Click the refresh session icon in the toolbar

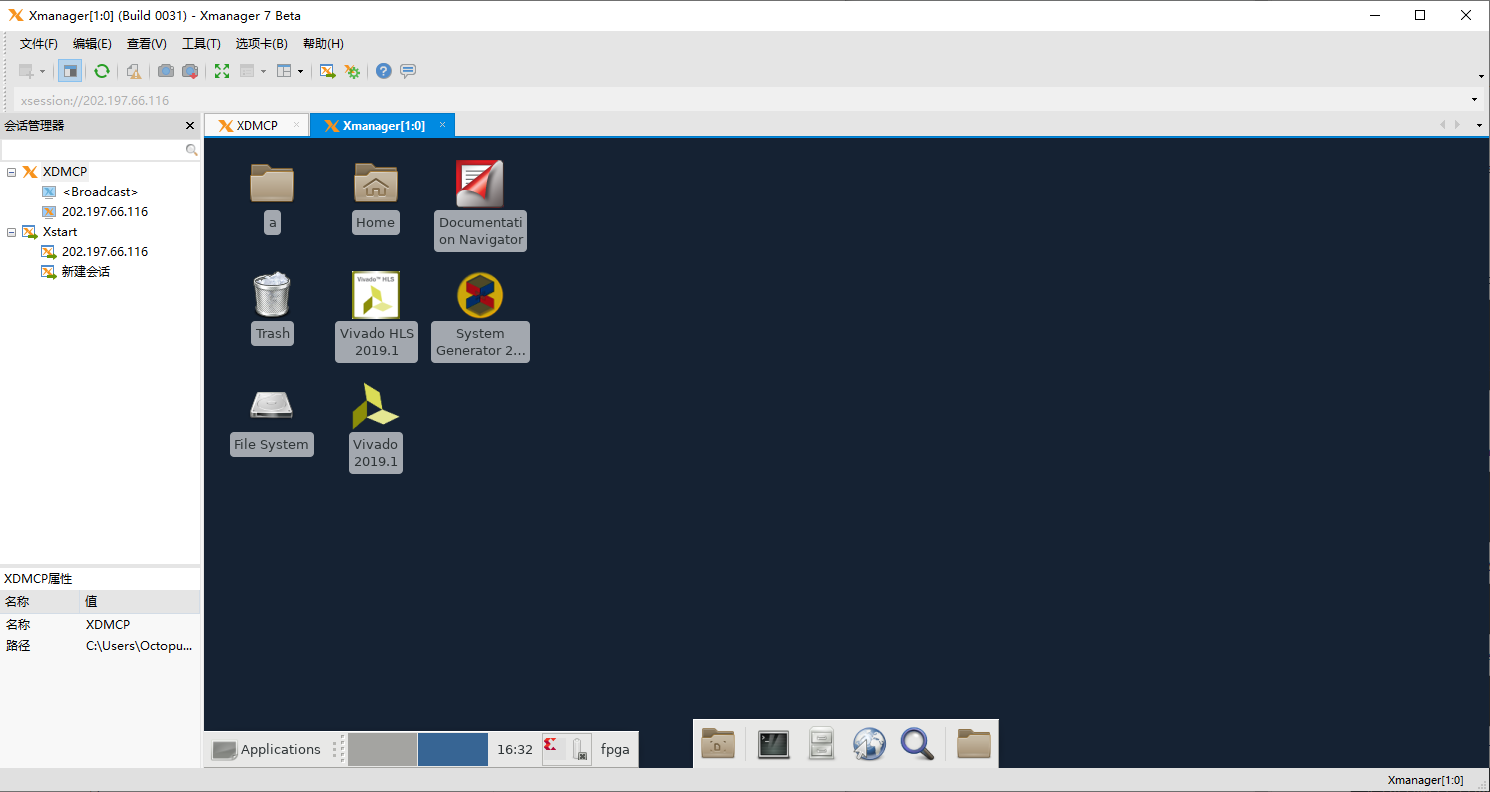point(101,71)
